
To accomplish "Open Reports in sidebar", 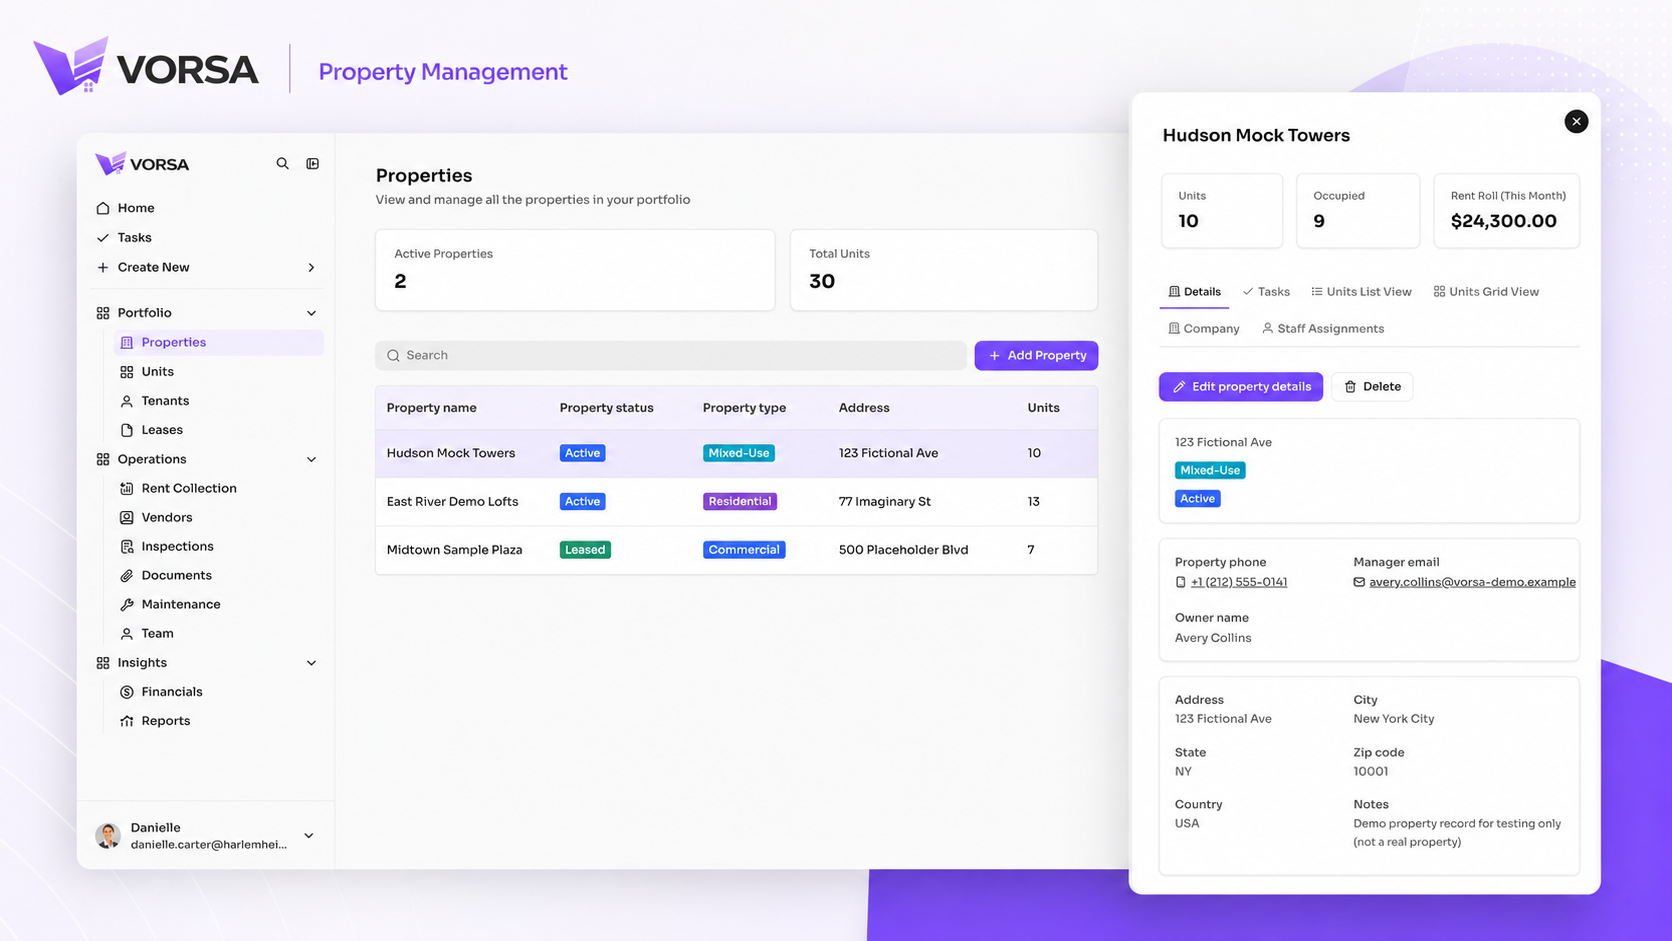I will click(x=165, y=720).
